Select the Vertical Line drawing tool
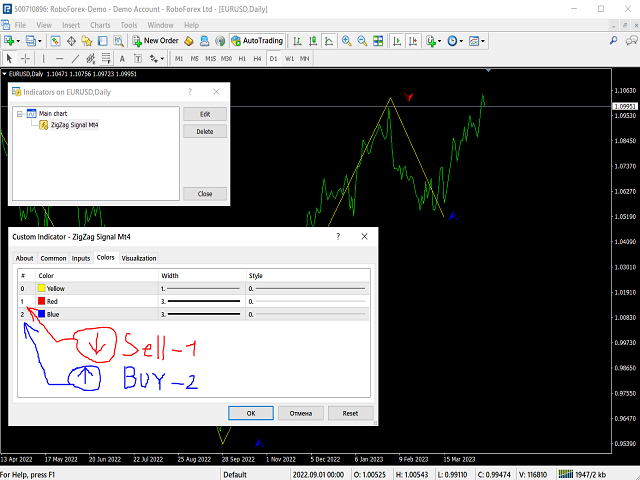Image resolution: width=640 pixels, height=480 pixels. point(43,59)
